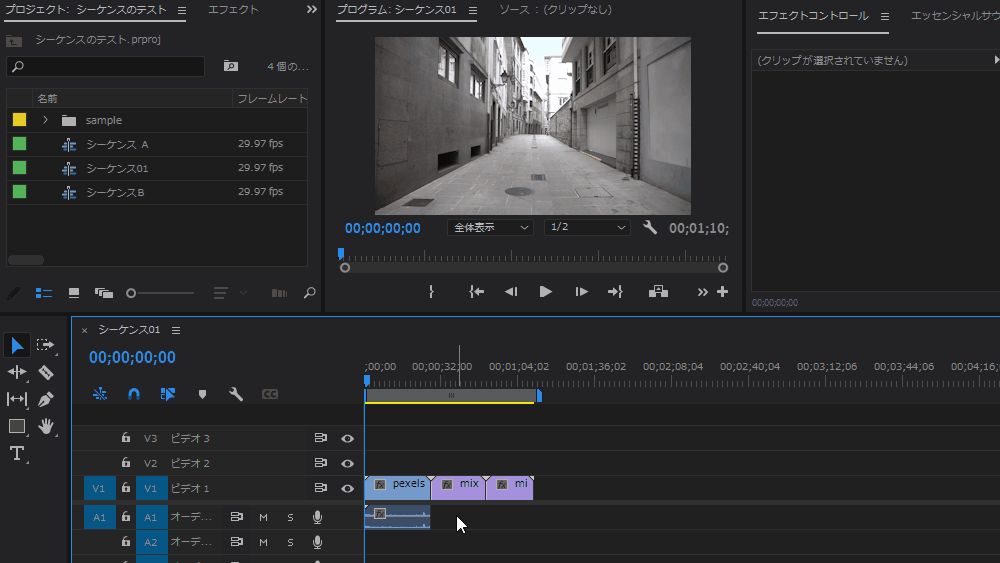Image resolution: width=1000 pixels, height=563 pixels.
Task: Open the ソース: (クリップなし) tab
Action: pyautogui.click(x=555, y=10)
